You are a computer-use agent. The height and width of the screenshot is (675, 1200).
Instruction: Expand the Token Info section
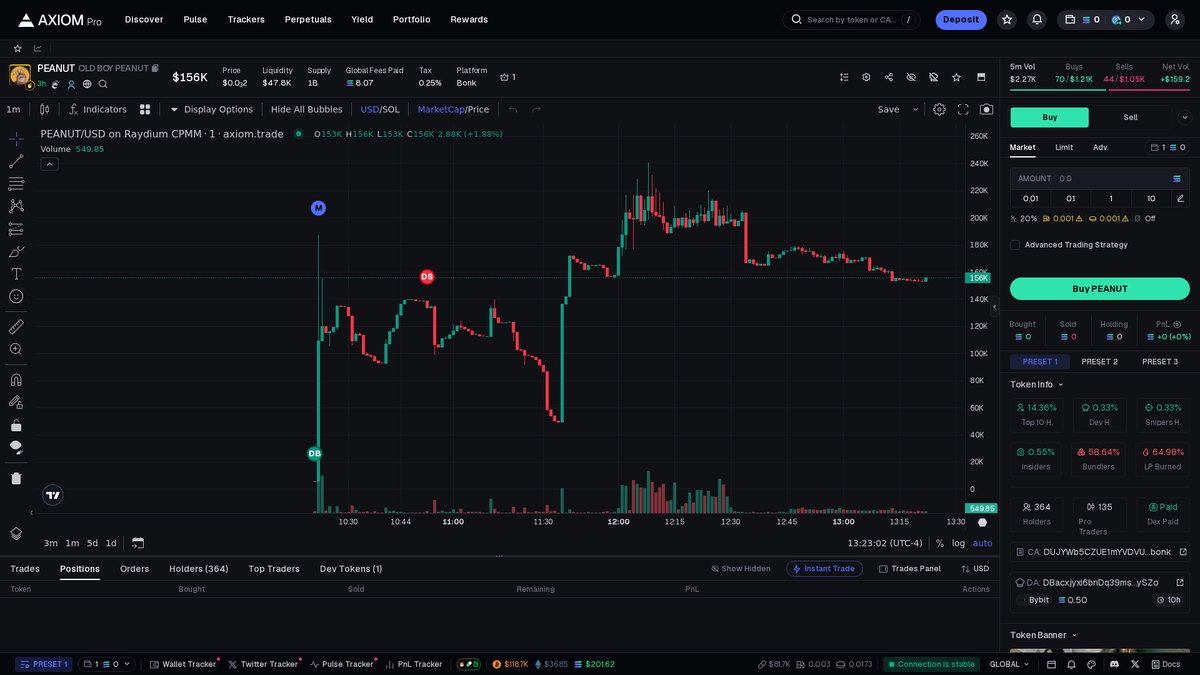tap(1037, 384)
